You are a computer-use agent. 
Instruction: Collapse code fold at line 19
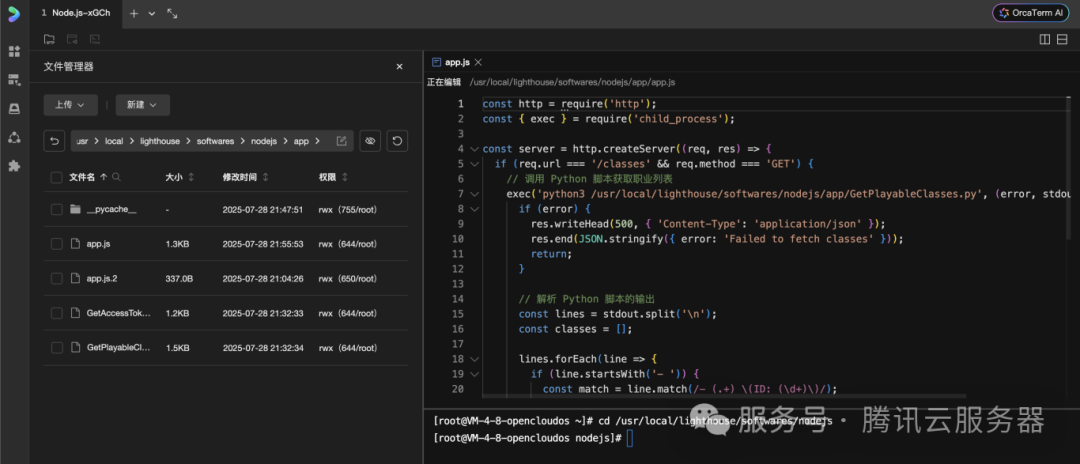[474, 374]
